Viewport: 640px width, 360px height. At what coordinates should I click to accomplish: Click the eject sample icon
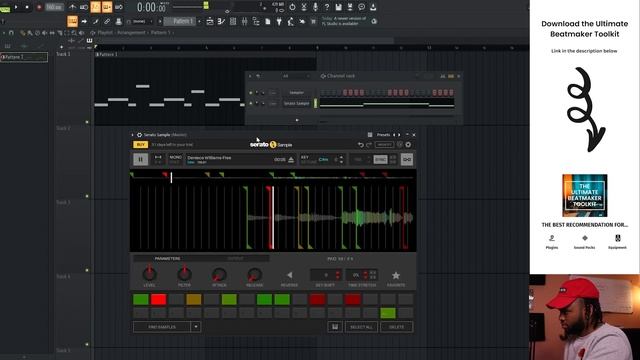coord(291,160)
